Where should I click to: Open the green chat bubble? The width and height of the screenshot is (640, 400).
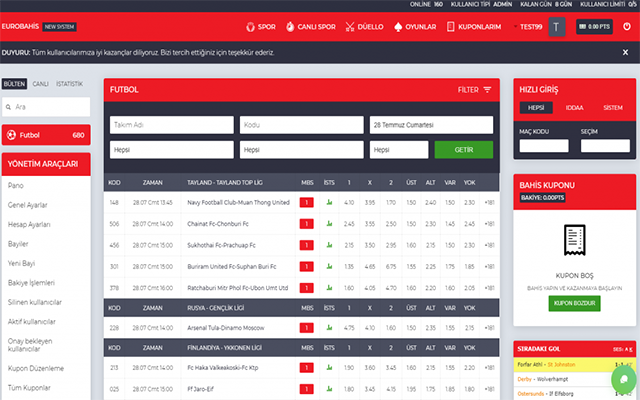click(x=623, y=381)
